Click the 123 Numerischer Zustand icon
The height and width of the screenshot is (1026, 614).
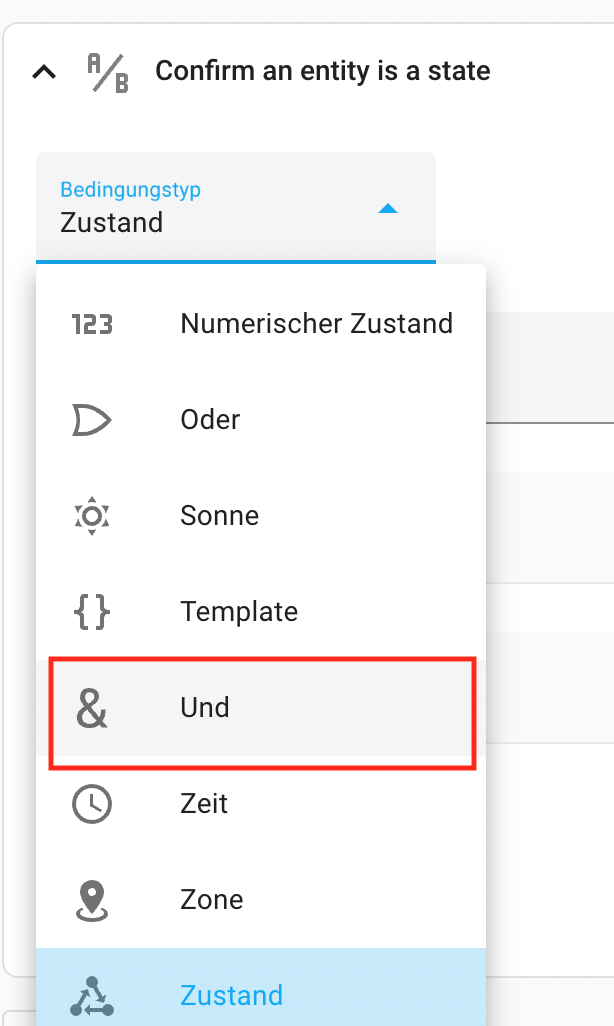tap(92, 324)
